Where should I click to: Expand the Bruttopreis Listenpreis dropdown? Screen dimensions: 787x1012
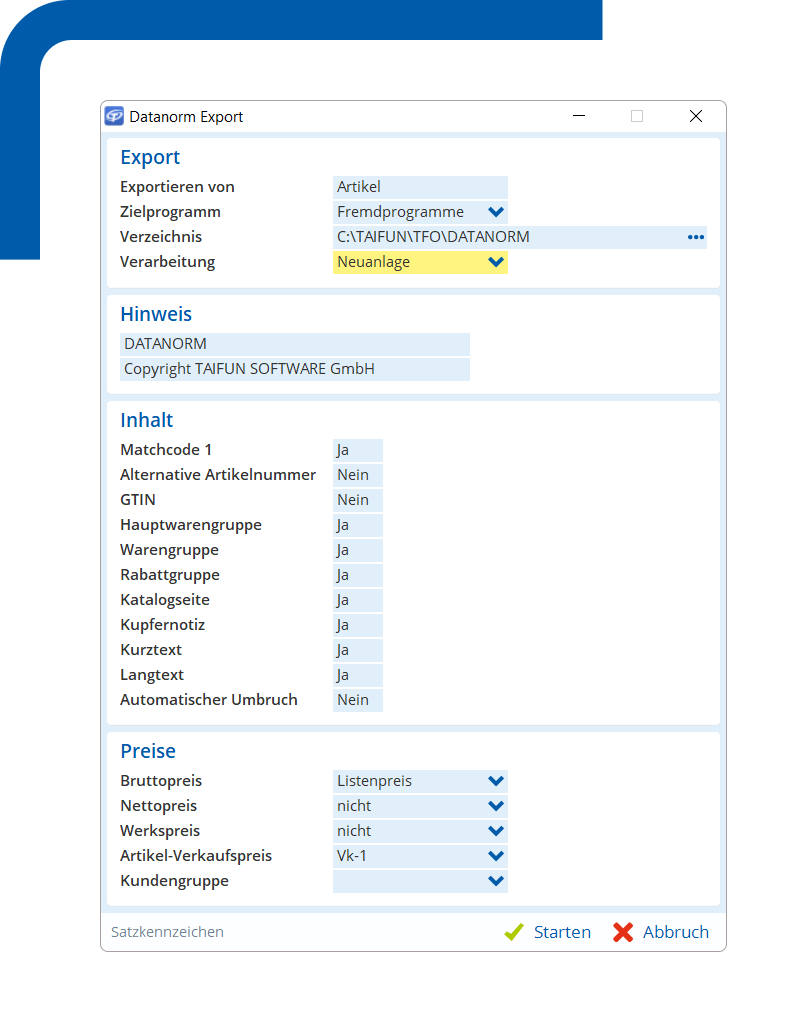click(495, 781)
